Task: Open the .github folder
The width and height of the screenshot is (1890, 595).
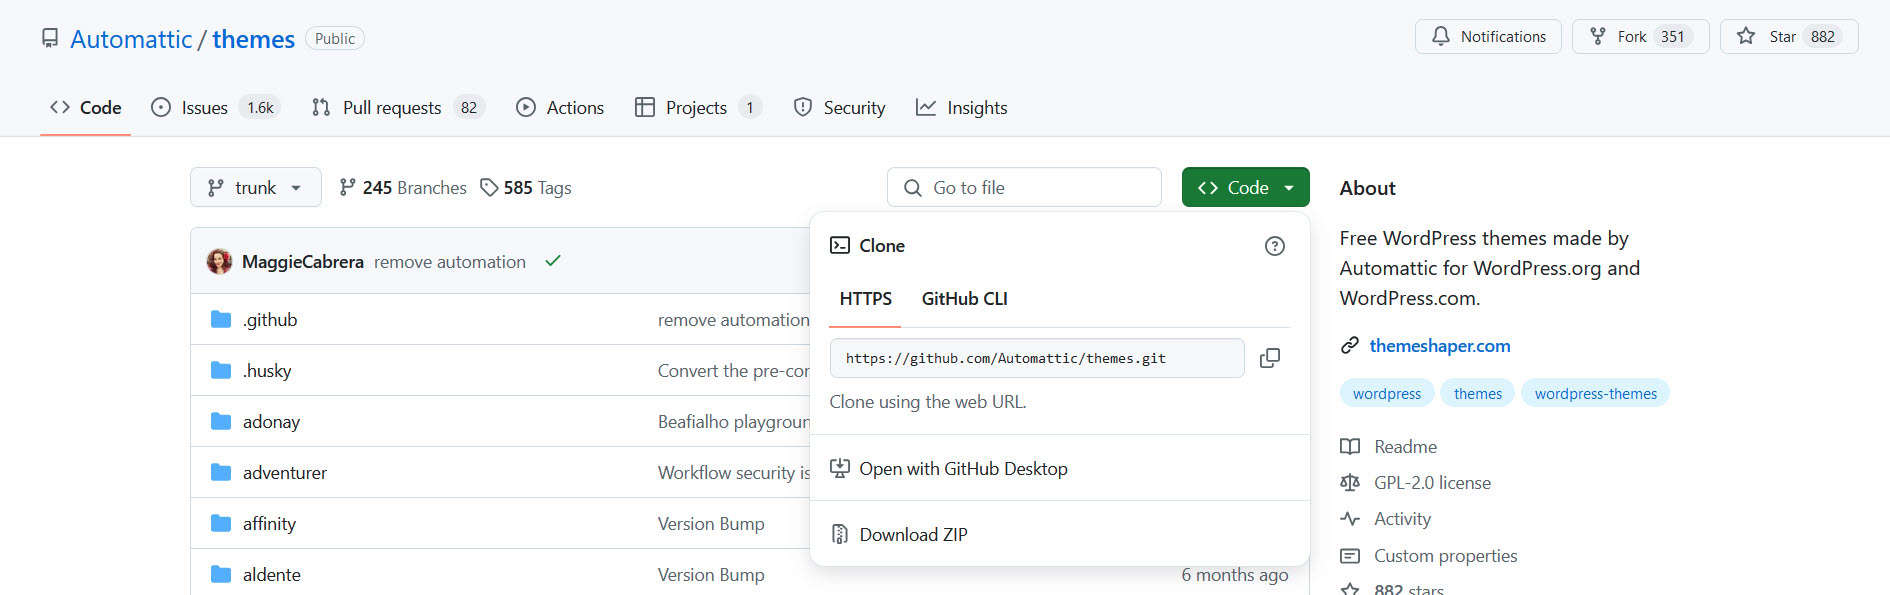Action: point(270,319)
